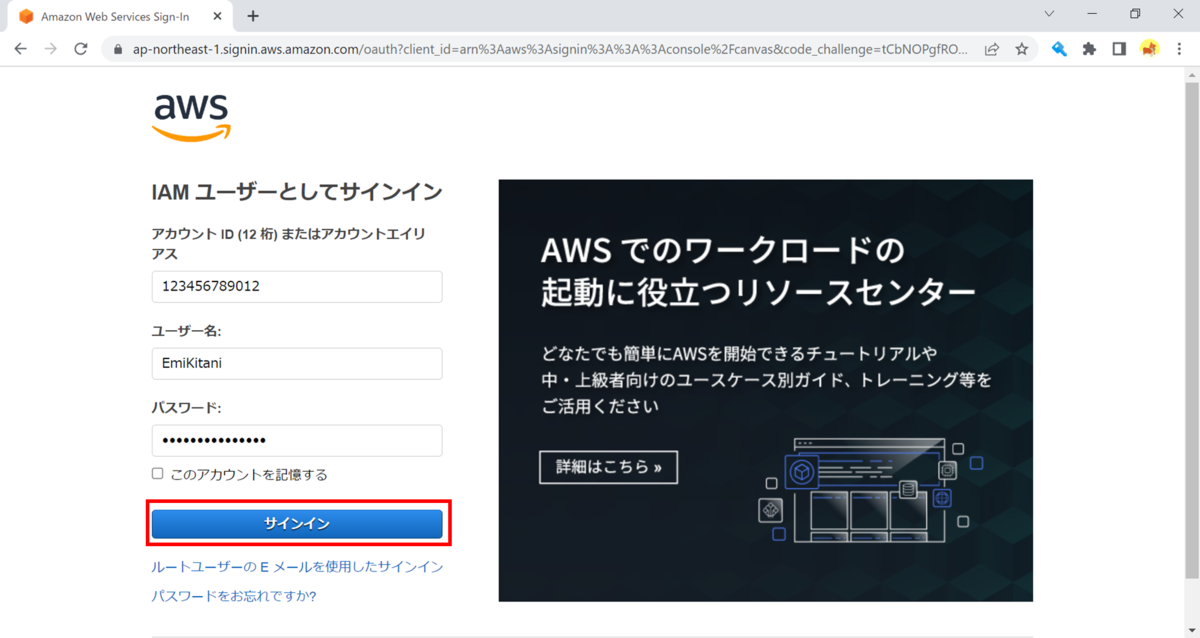View site security lock info
1200x638 pixels.
click(x=118, y=48)
